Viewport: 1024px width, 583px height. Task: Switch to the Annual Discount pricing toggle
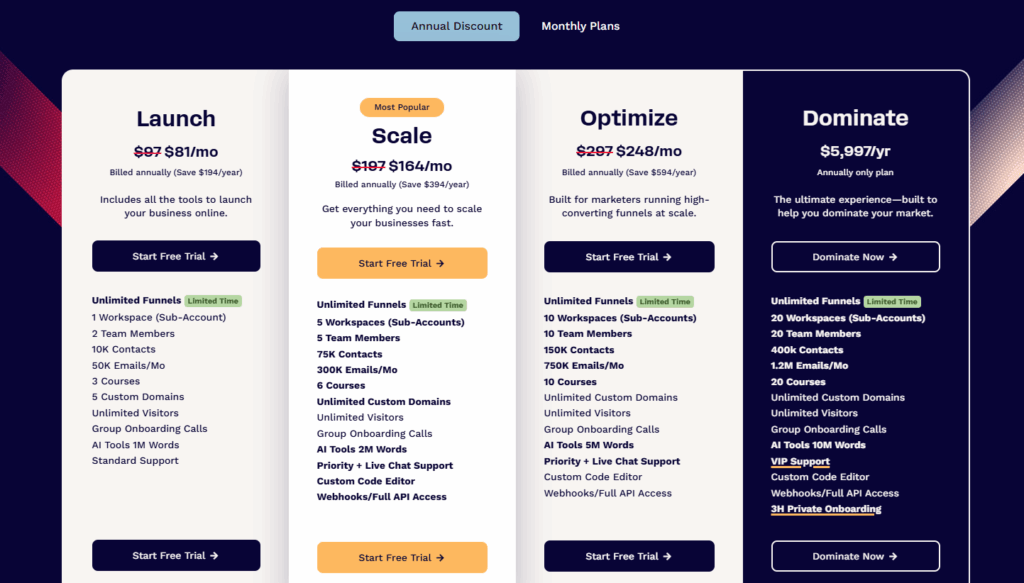click(456, 26)
